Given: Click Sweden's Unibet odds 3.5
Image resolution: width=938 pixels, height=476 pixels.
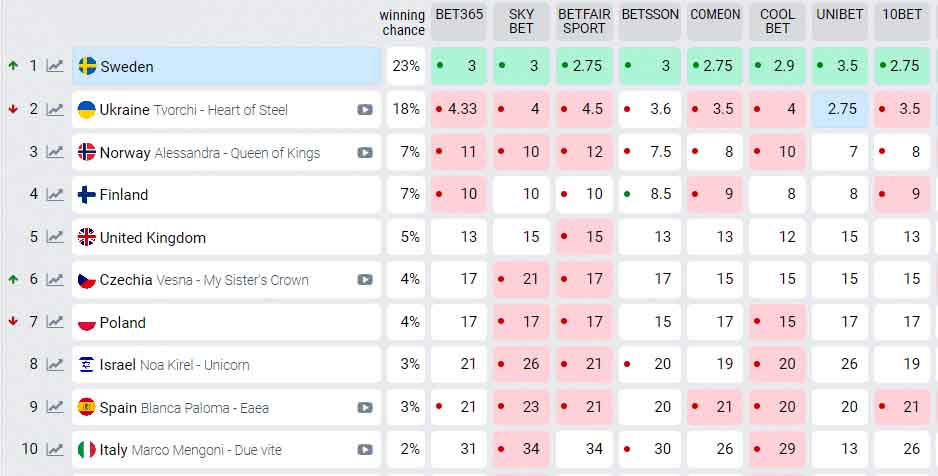Looking at the screenshot, I should click(840, 66).
